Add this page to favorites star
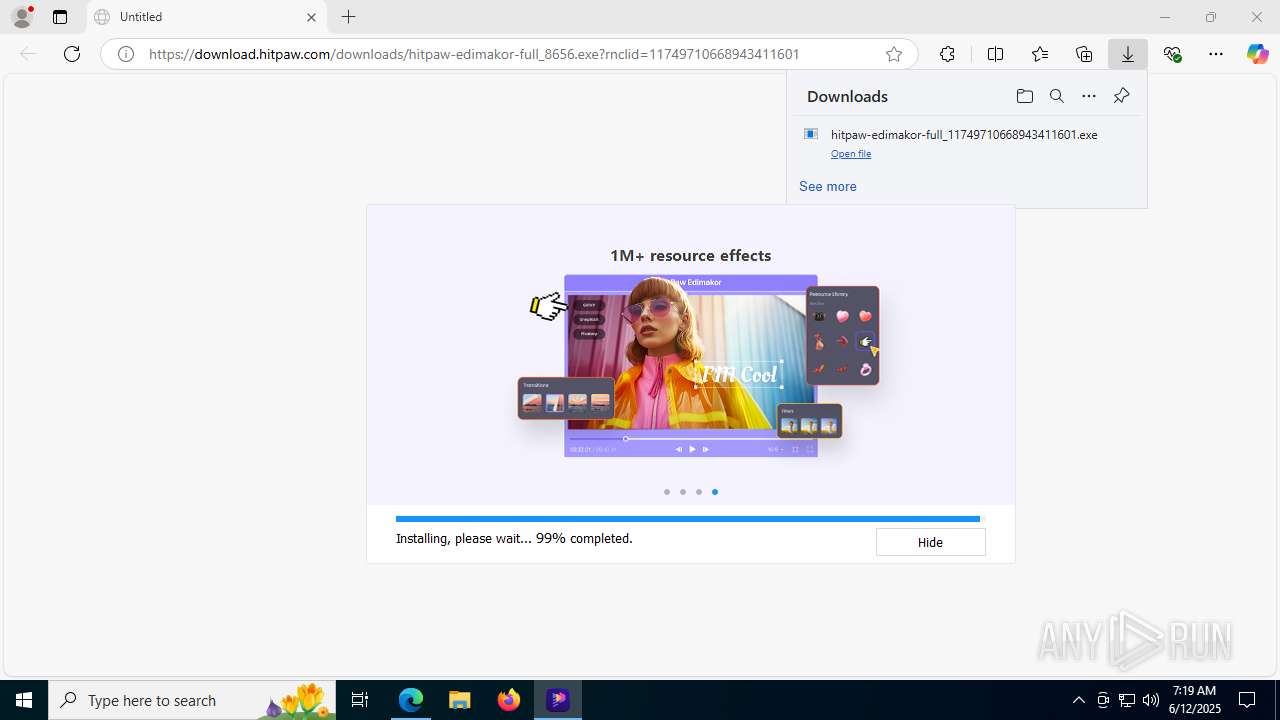Viewport: 1280px width, 720px height. (x=894, y=54)
